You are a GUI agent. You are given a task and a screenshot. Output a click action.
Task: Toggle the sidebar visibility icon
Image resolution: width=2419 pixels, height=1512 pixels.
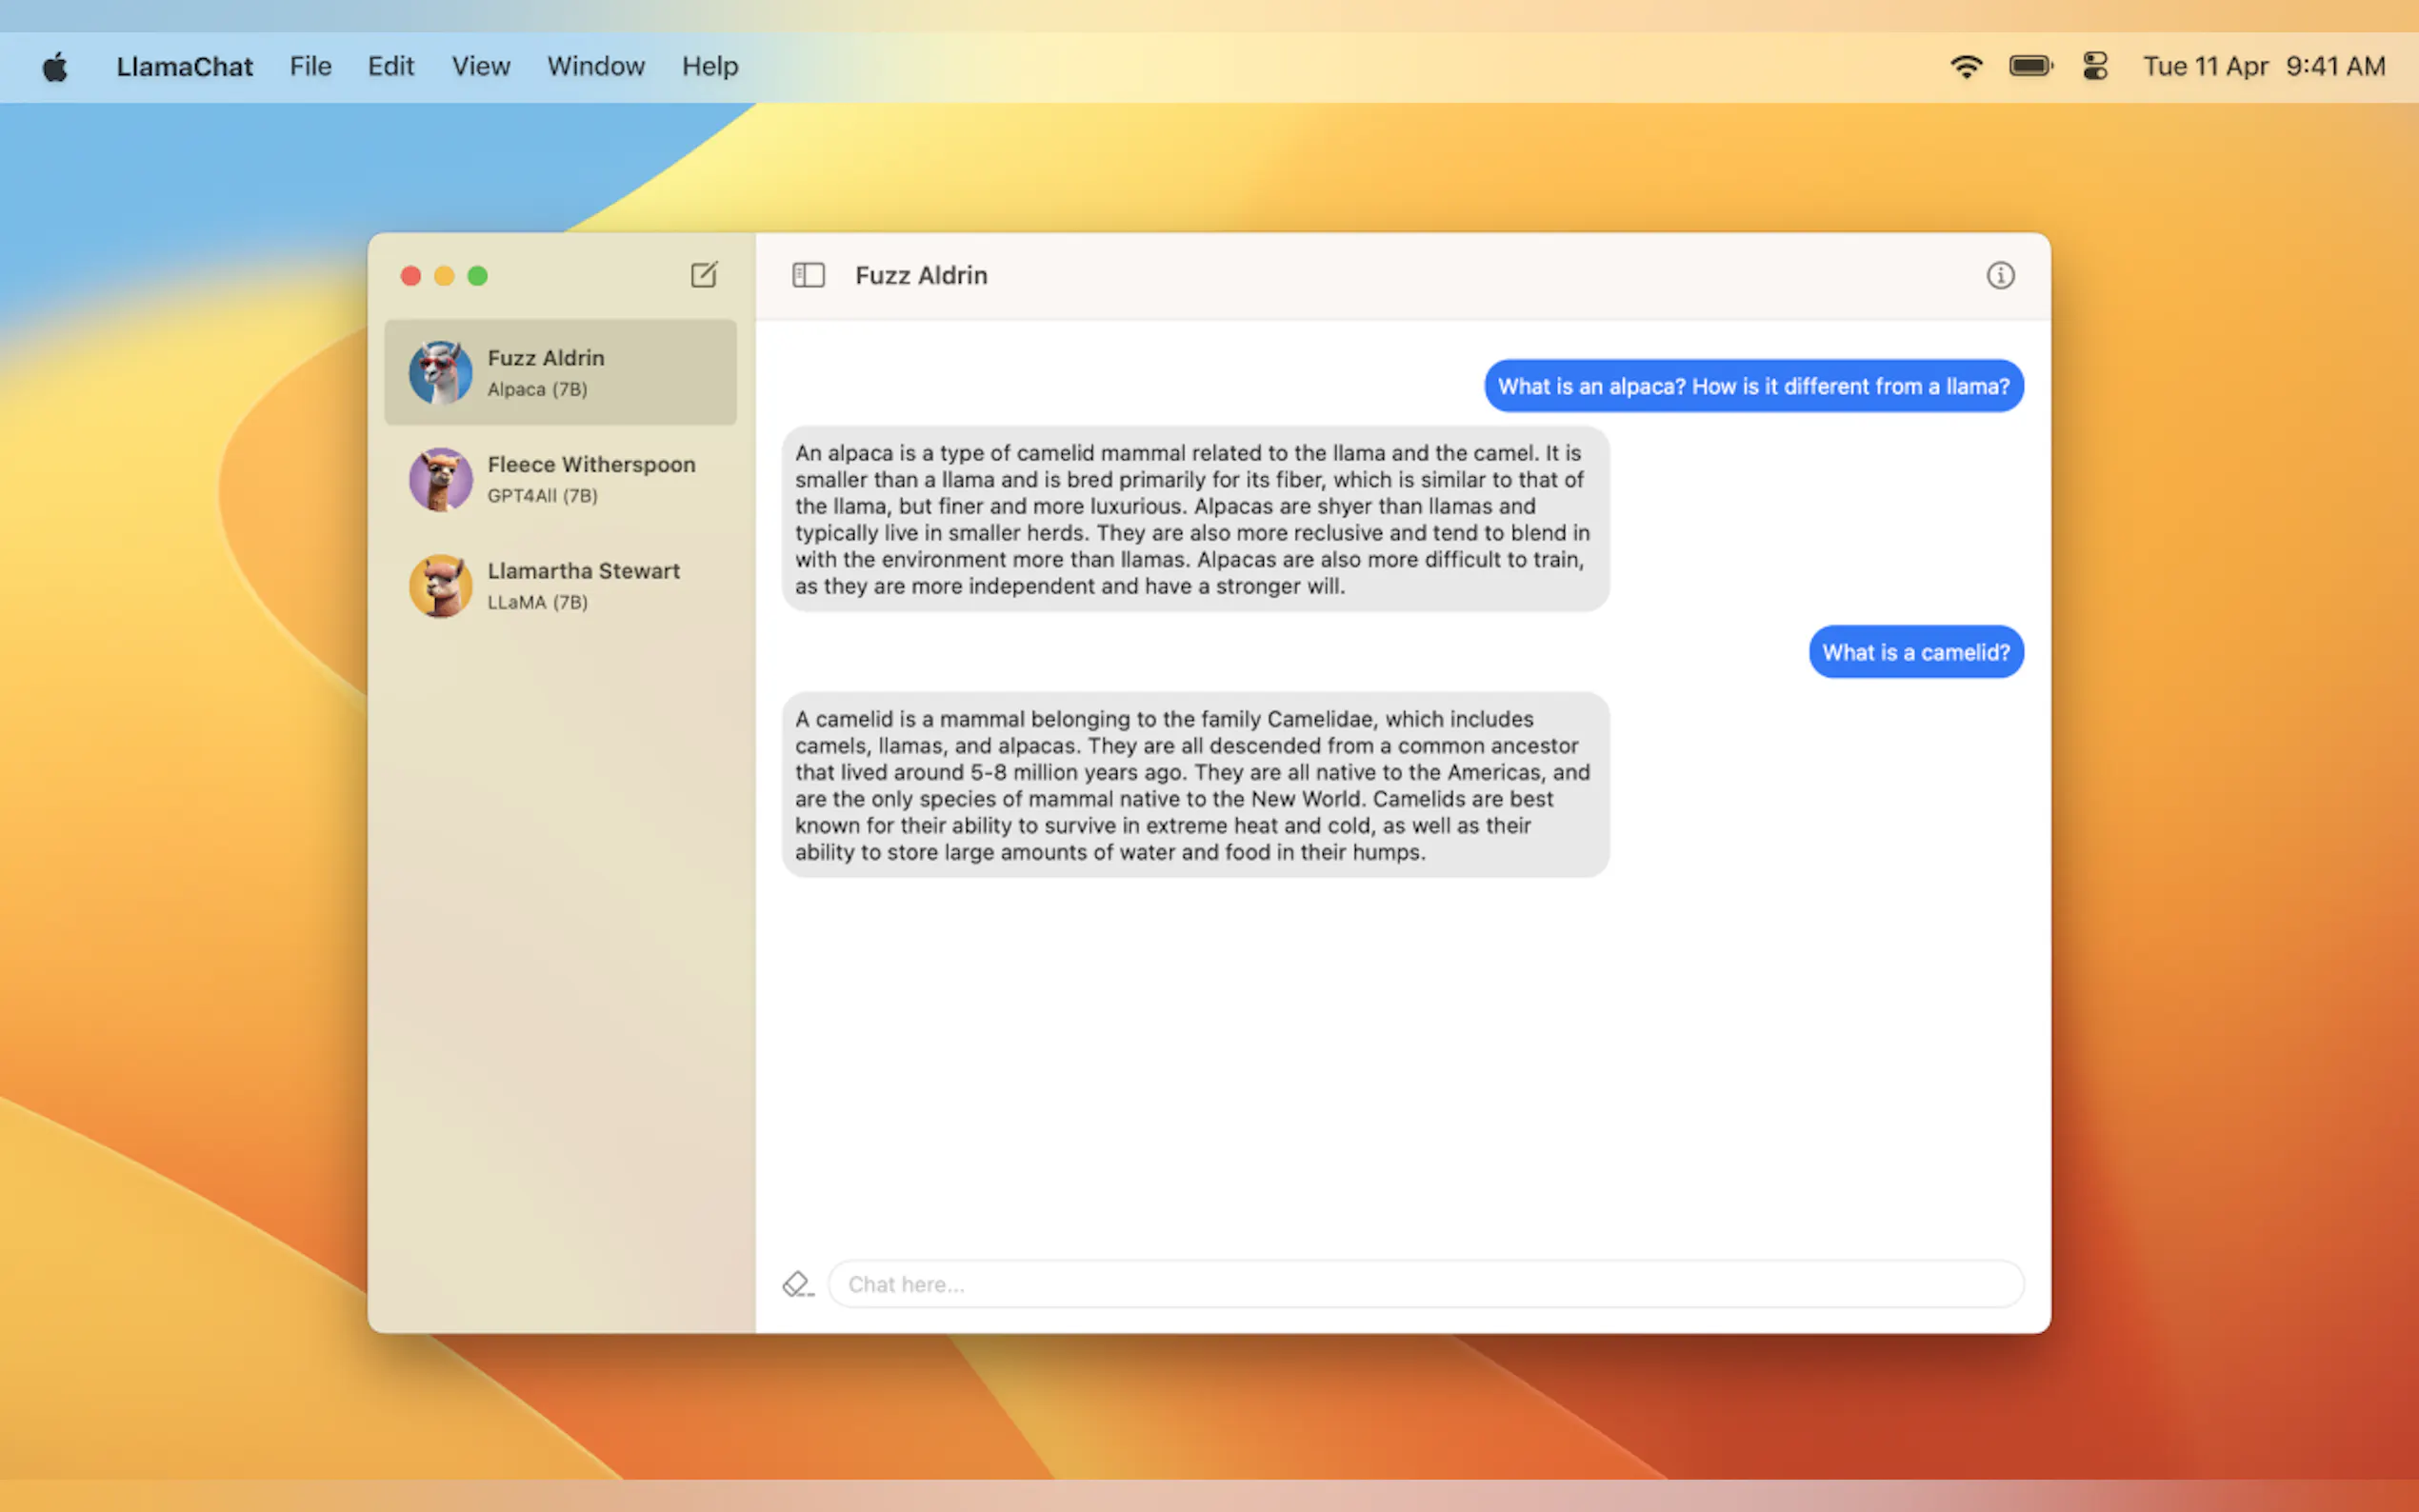coord(808,275)
